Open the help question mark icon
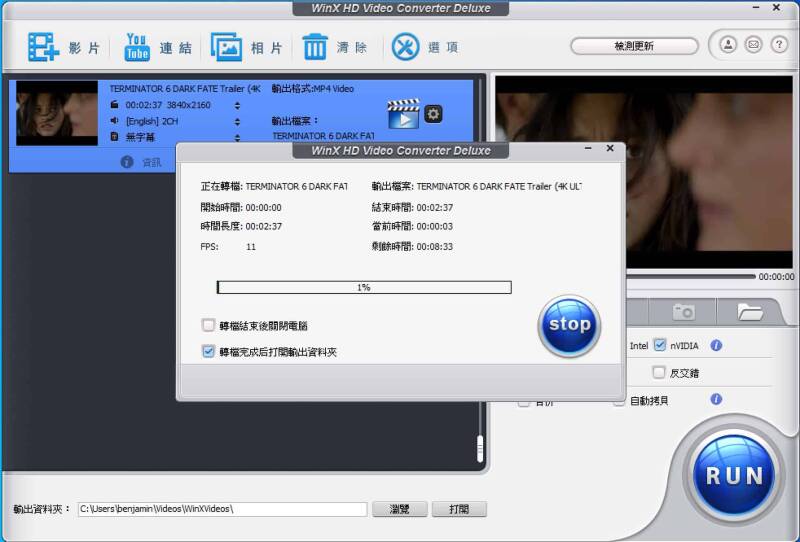Image resolution: width=800 pixels, height=542 pixels. pos(779,45)
